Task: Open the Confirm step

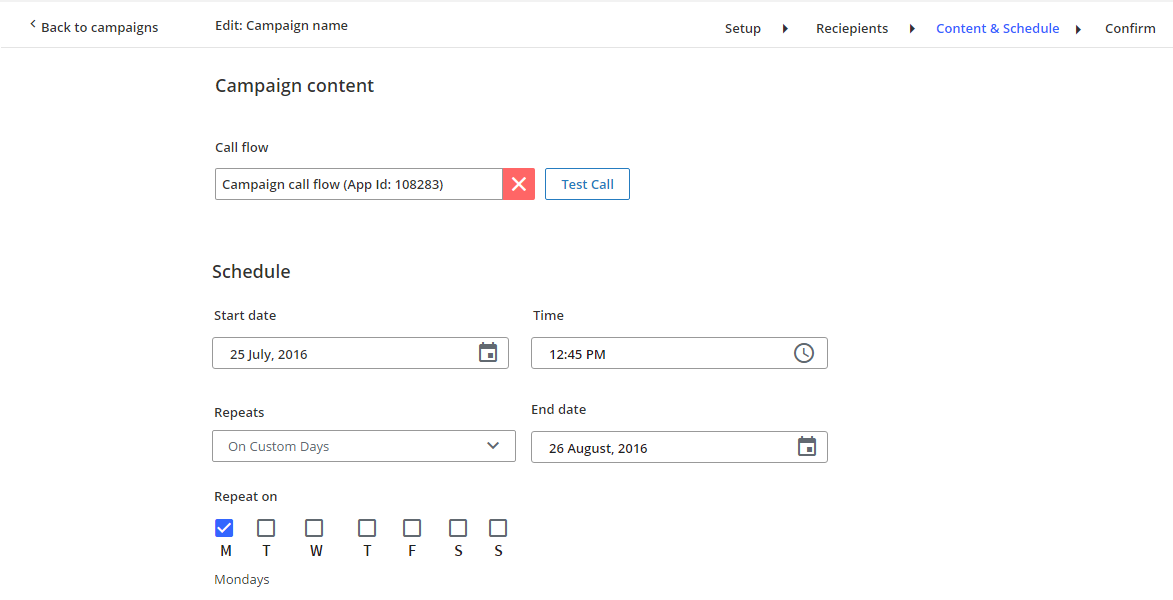Action: [x=1130, y=29]
